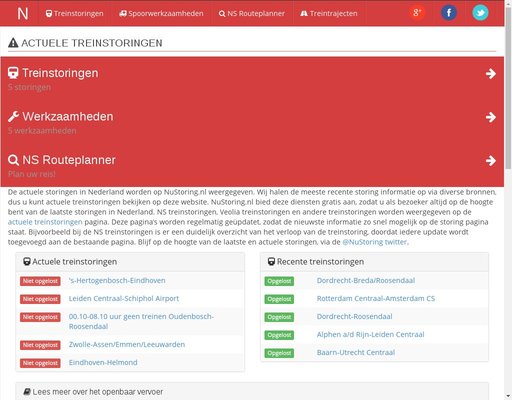Click the Niet opgelost badge for Eindhoven-Helmond
512x400 pixels.
pyautogui.click(x=40, y=363)
